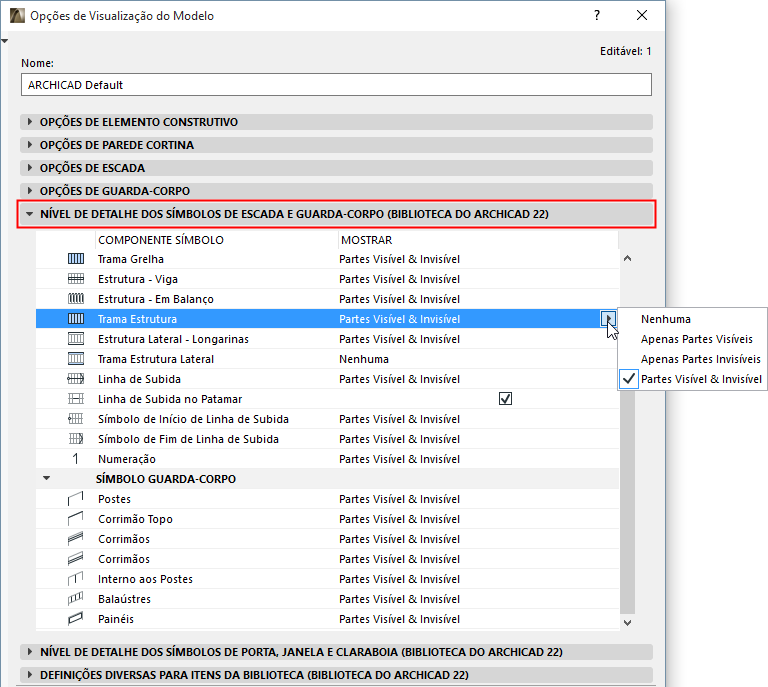Select the Postes row label
768x687 pixels.
click(x=114, y=499)
